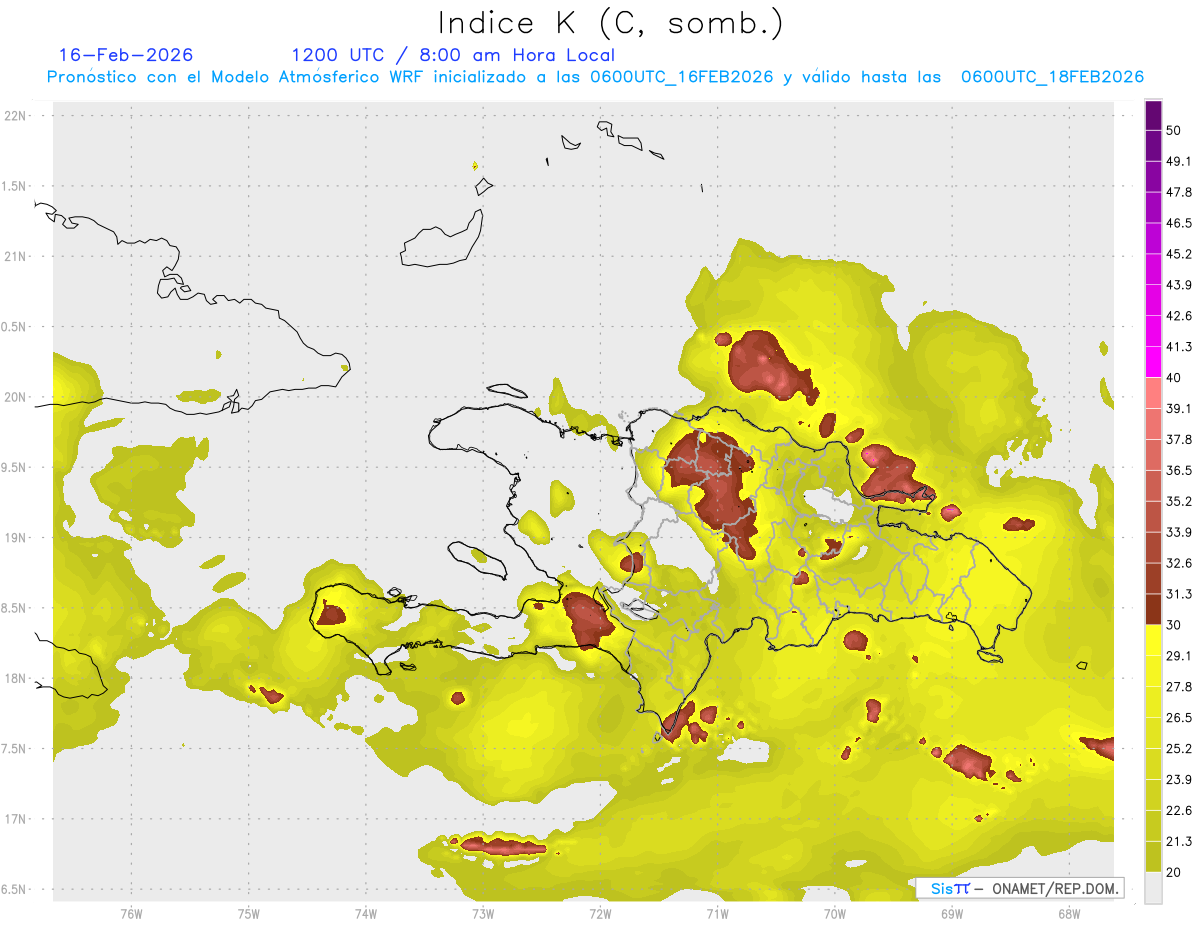Click the '1200 UTC / 8:00 am Hora Local' text
This screenshot has height=927, width=1200.
453,55
